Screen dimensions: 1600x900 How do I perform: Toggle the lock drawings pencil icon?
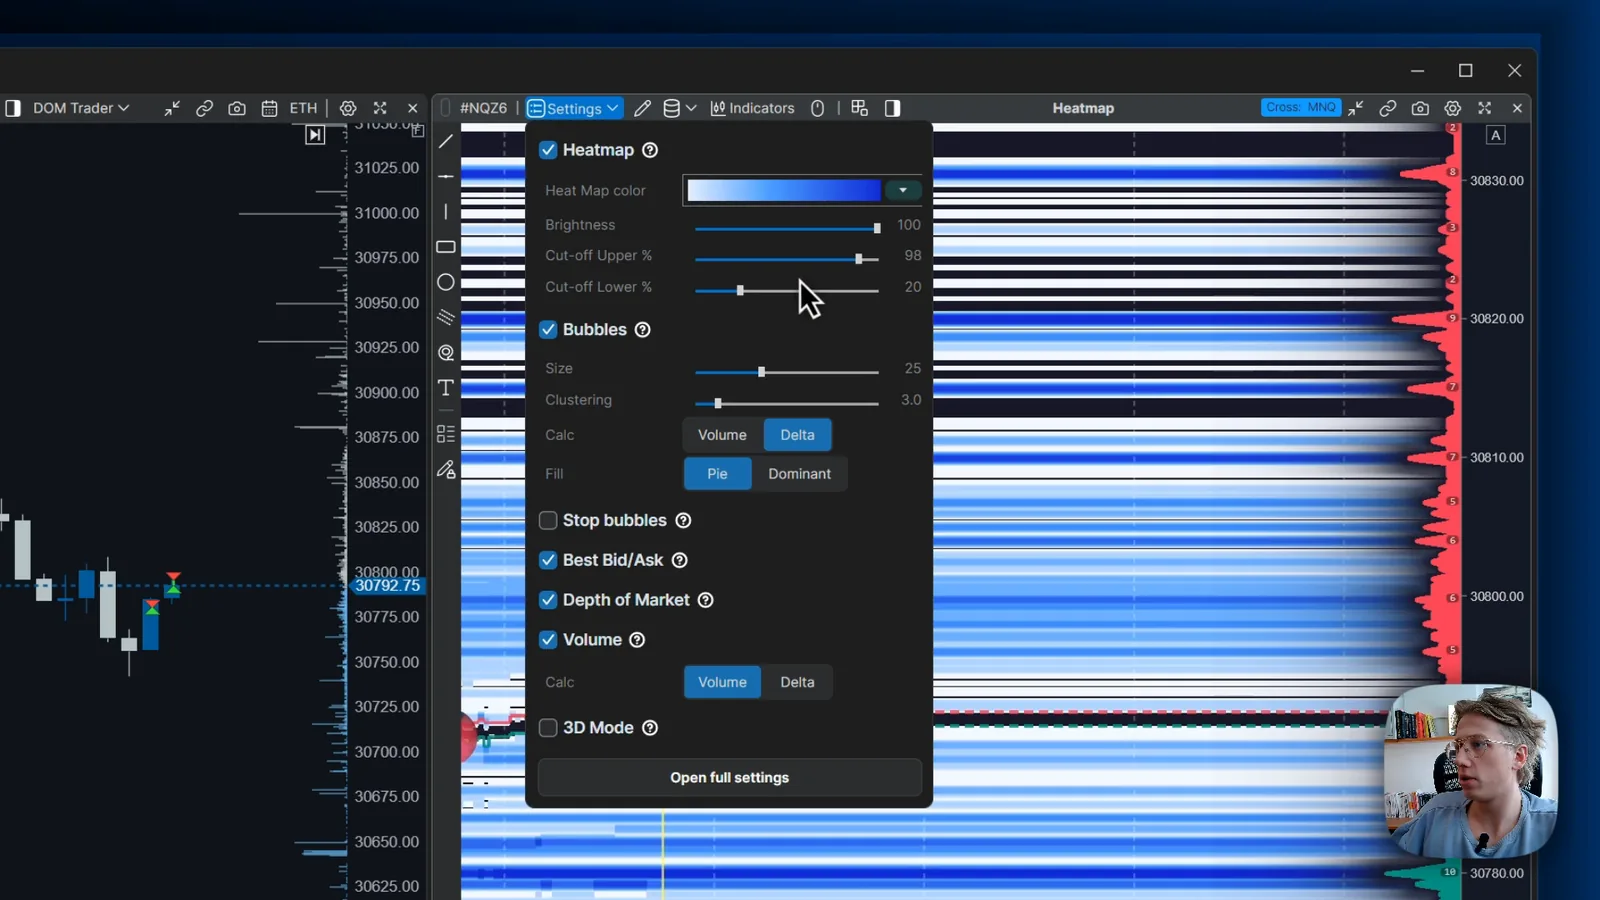(x=446, y=469)
